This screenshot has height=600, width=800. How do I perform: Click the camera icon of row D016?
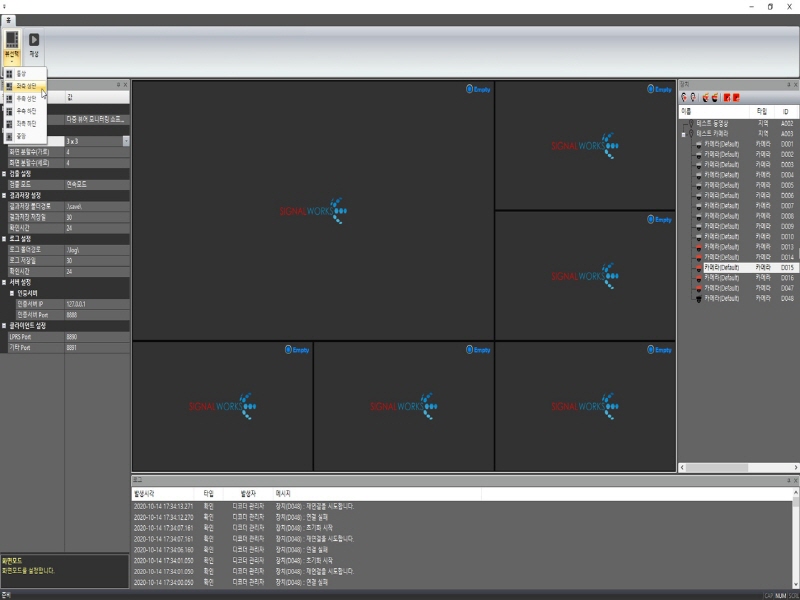point(699,278)
